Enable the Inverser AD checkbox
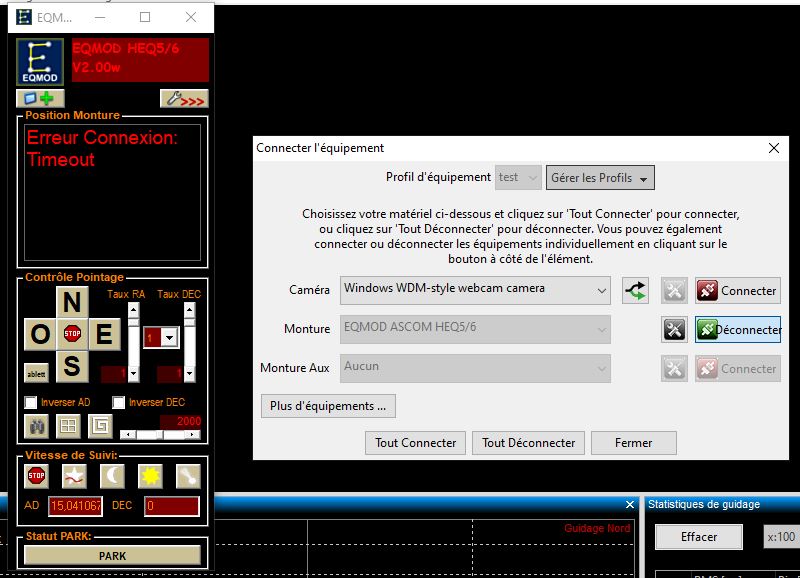The width and height of the screenshot is (800, 578). tap(31, 403)
